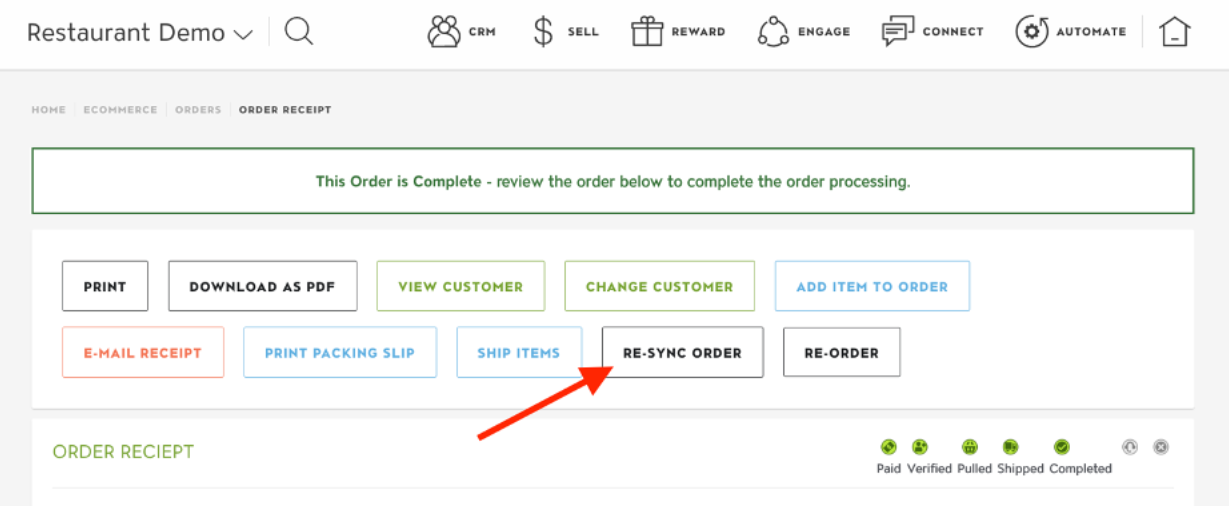Toggle the Verified status icon
Viewport: 1229px width, 506px height.
(x=920, y=447)
